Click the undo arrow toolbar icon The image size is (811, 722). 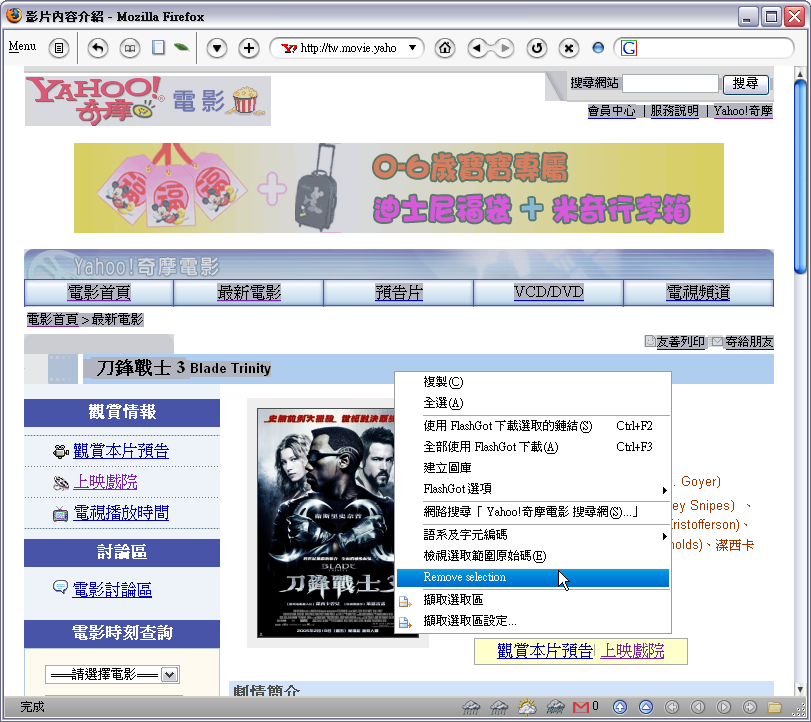pos(98,48)
